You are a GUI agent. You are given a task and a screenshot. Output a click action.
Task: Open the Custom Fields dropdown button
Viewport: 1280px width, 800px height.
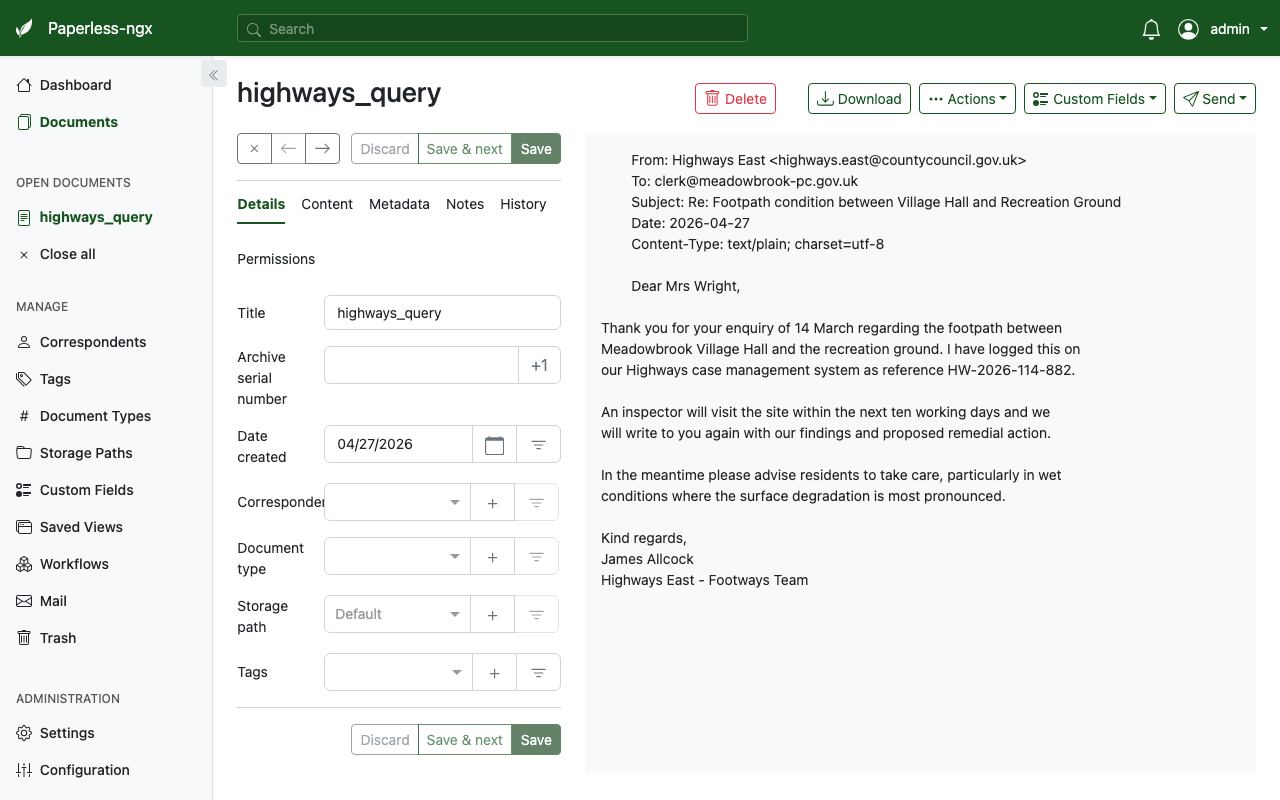(1094, 98)
